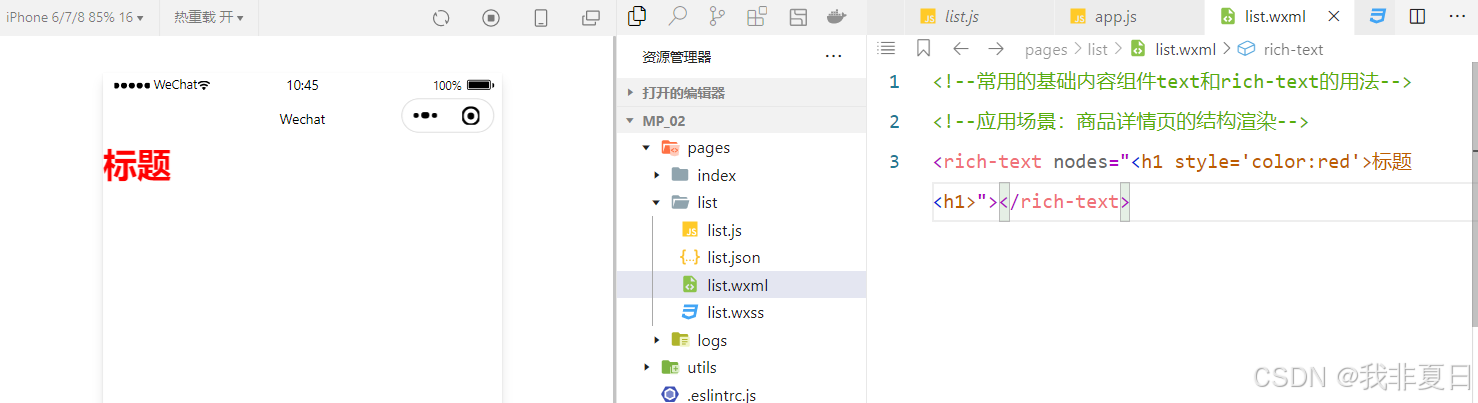
Task: Collapse the MP_02 project section
Action: [x=741, y=120]
